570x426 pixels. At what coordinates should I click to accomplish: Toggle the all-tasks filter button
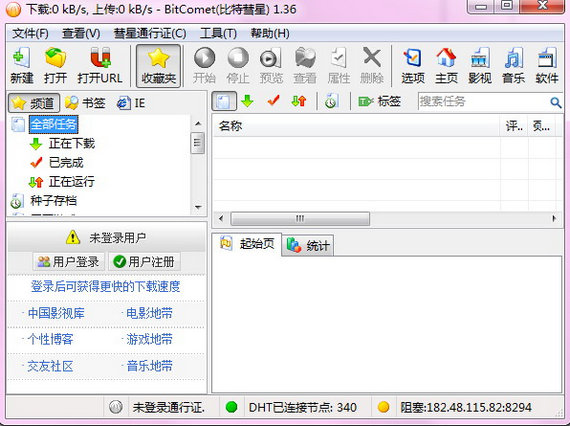(224, 101)
